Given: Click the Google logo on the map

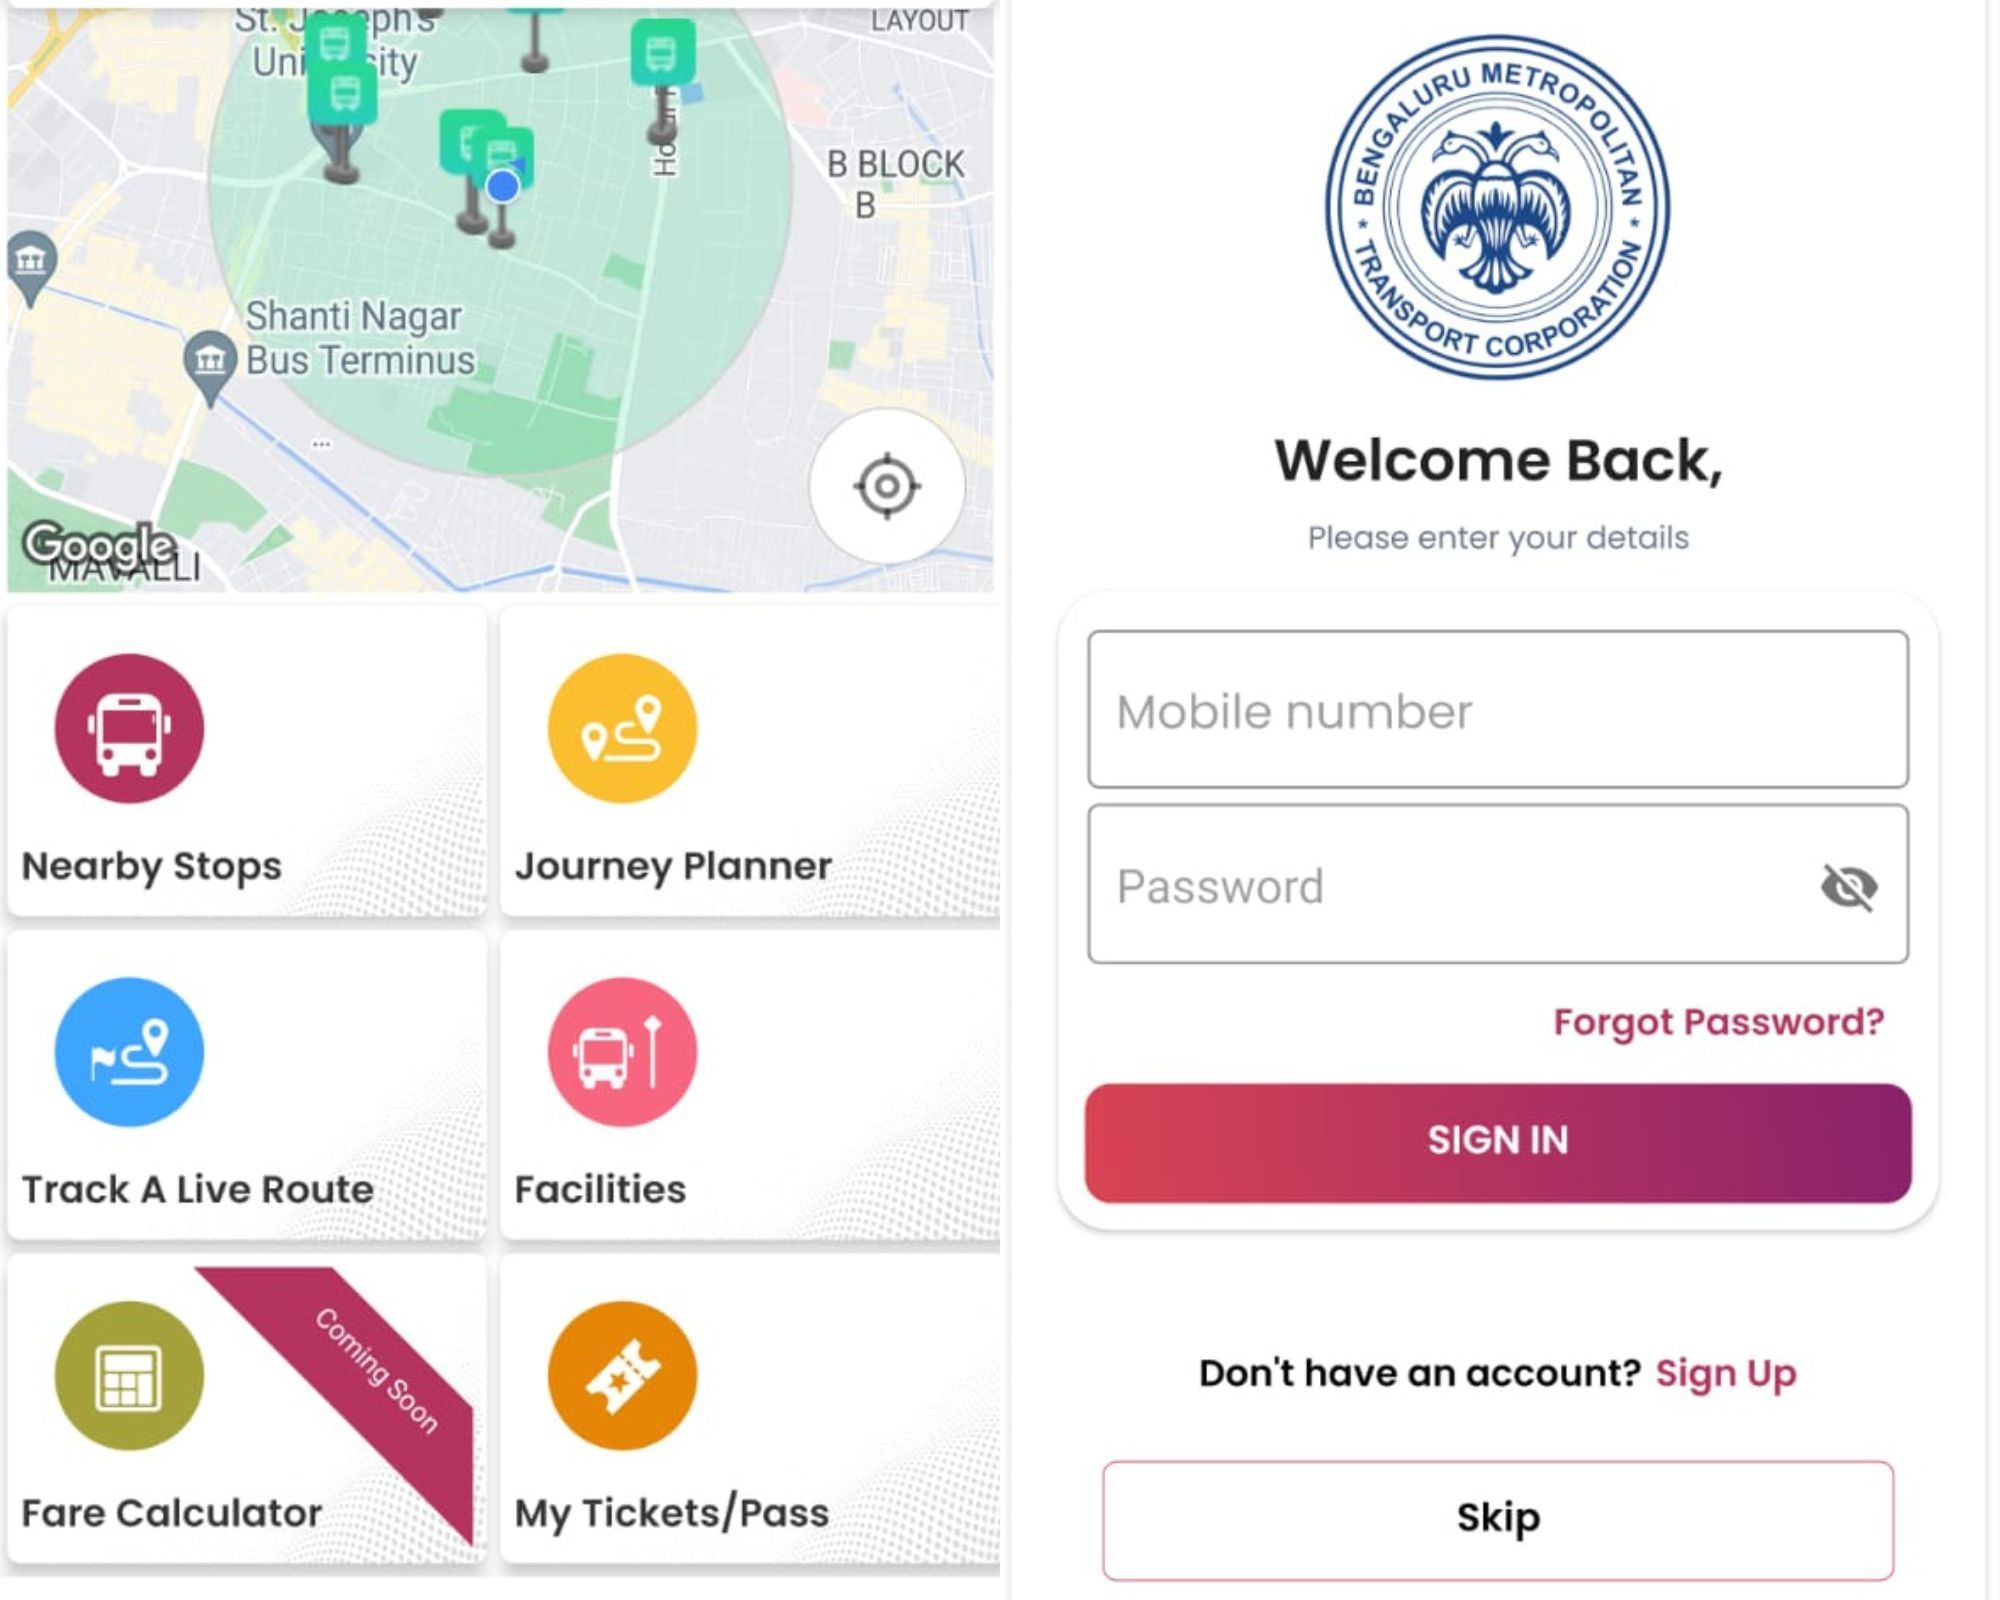Looking at the screenshot, I should [x=99, y=546].
